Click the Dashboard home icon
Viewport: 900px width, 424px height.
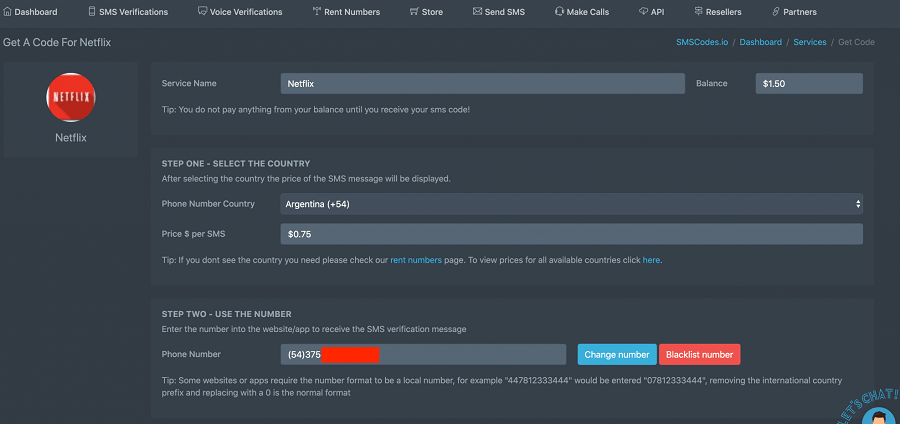7,11
